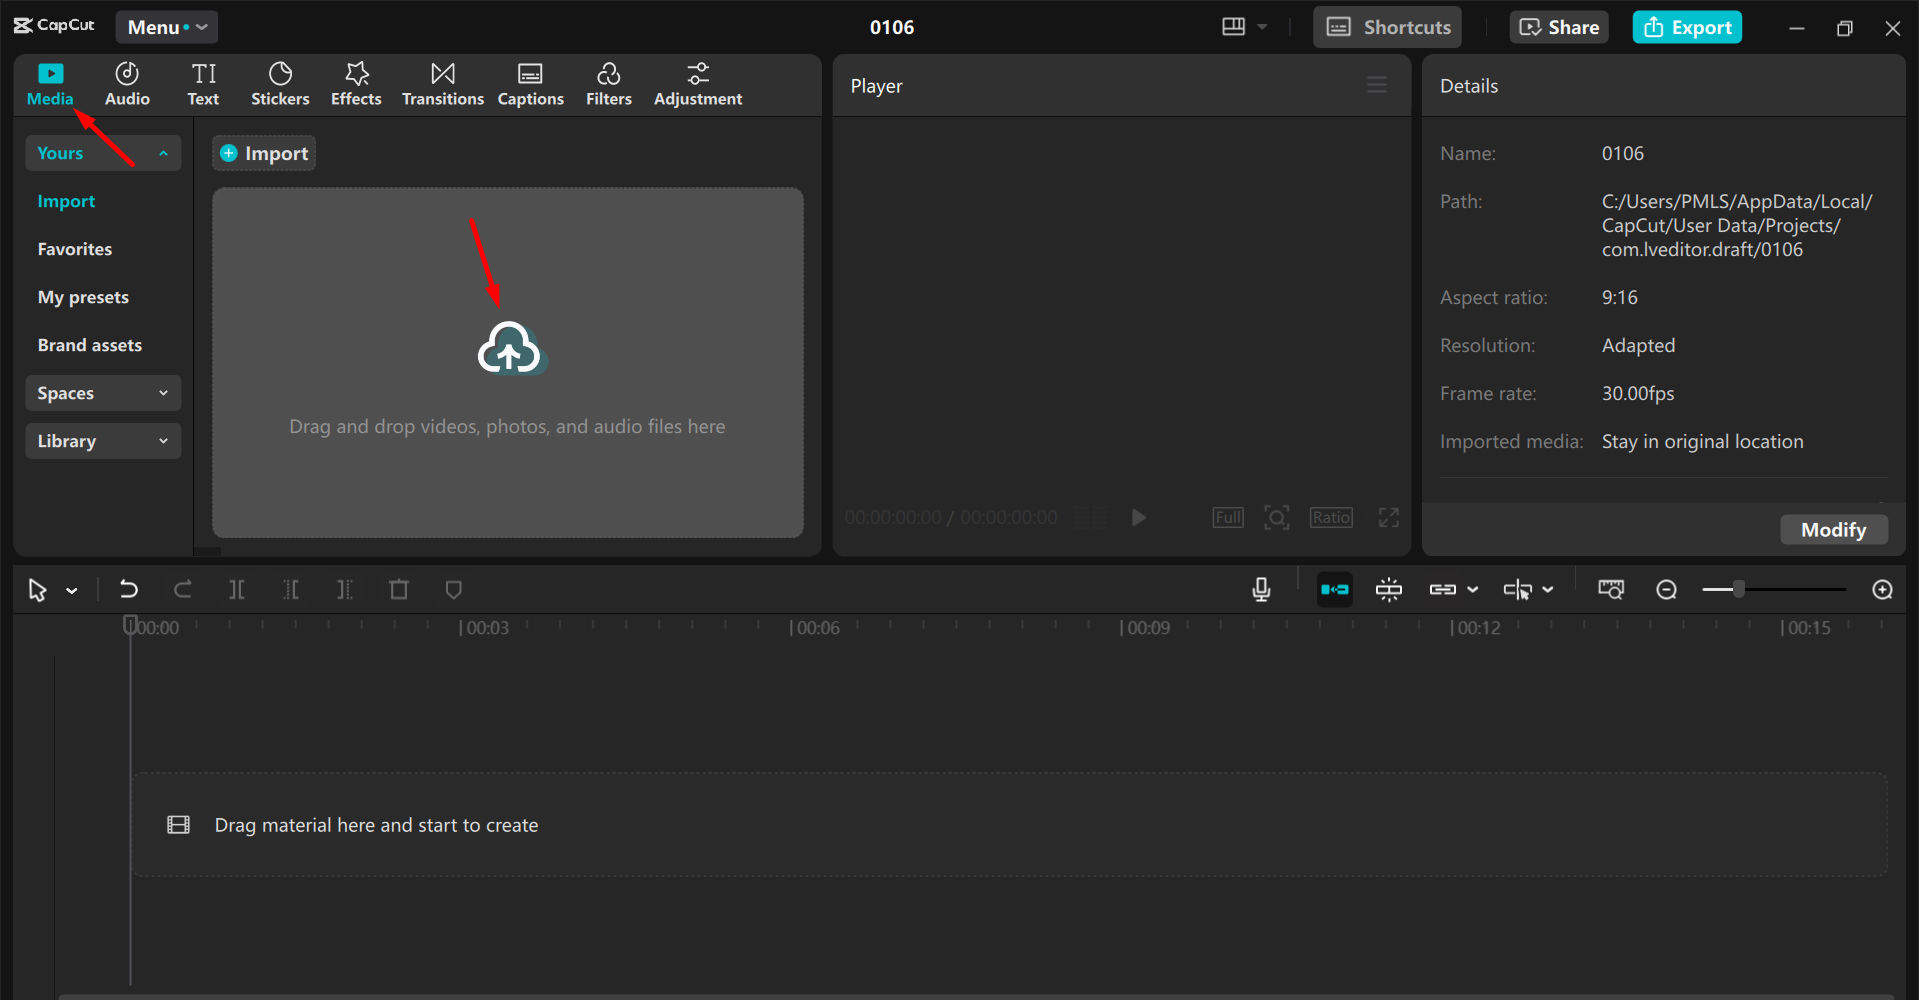Click the focus/zoom preview icon

(x=1277, y=517)
